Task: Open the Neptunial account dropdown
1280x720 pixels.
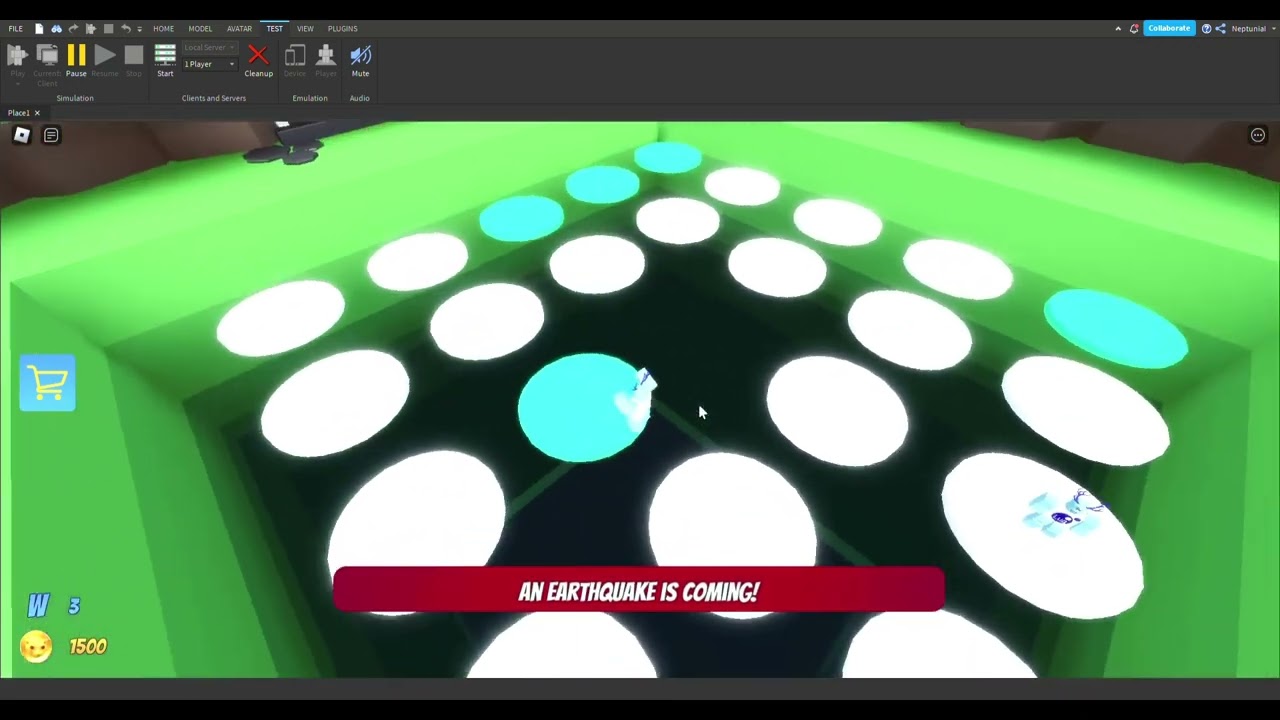Action: [x=1252, y=28]
